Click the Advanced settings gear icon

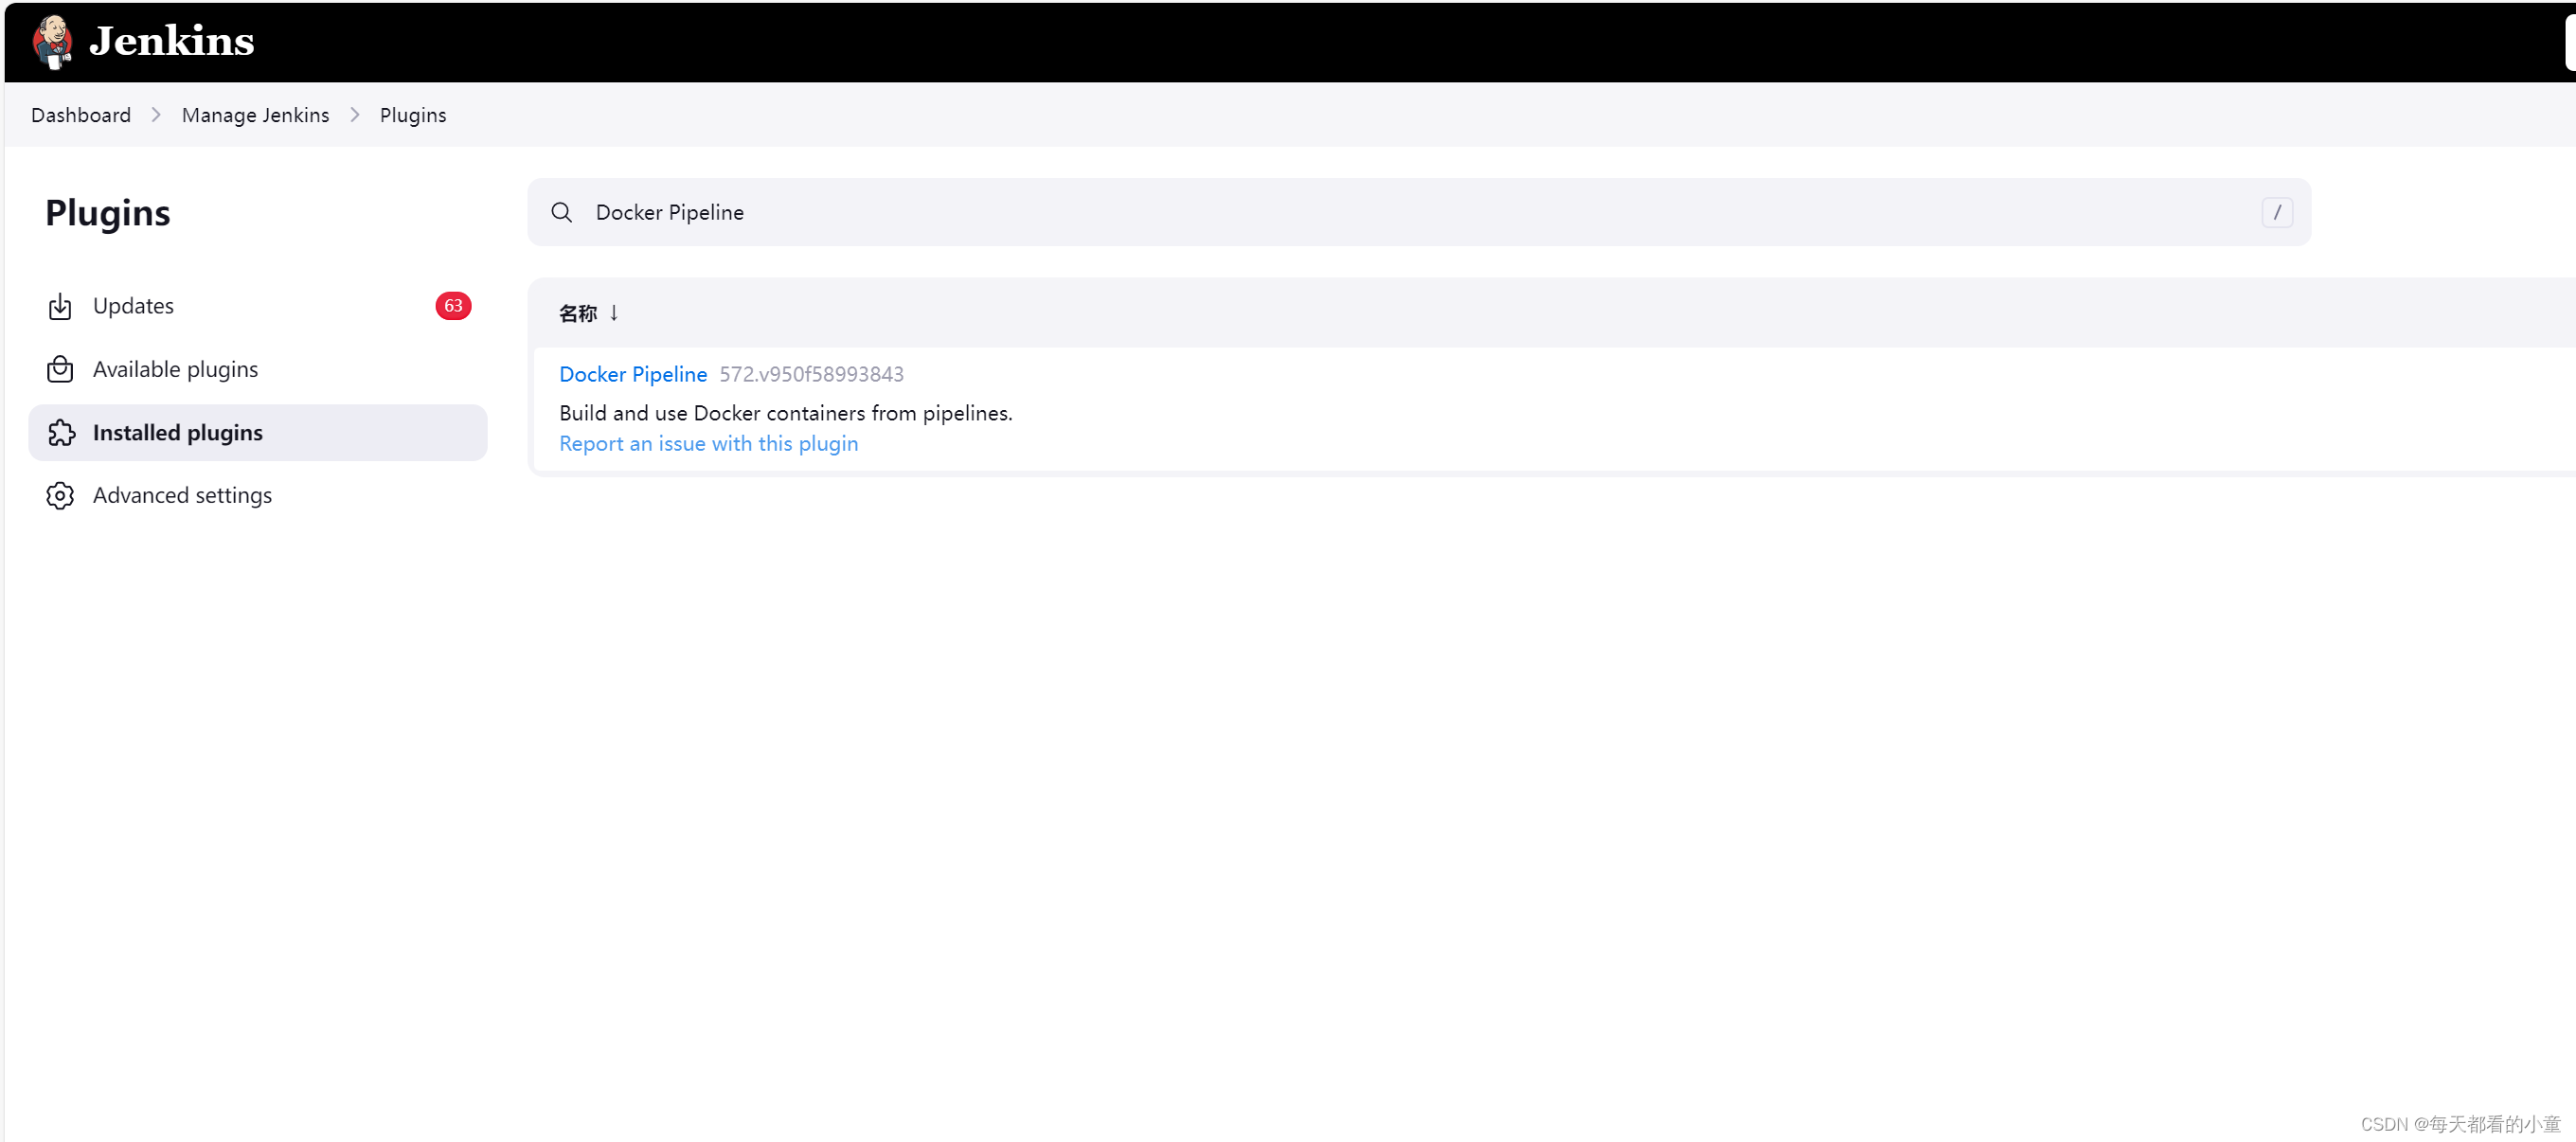pyautogui.click(x=61, y=495)
